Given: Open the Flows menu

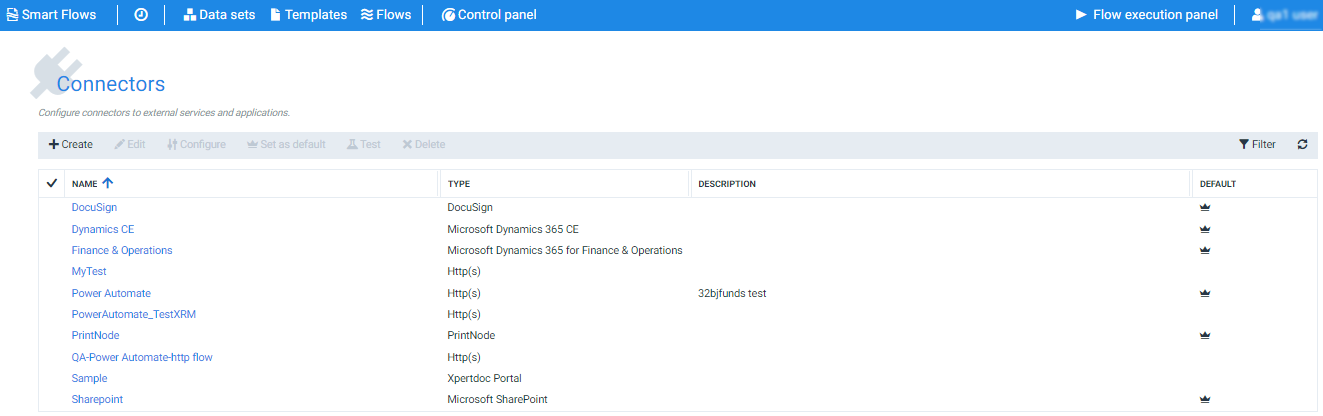Looking at the screenshot, I should coord(385,15).
